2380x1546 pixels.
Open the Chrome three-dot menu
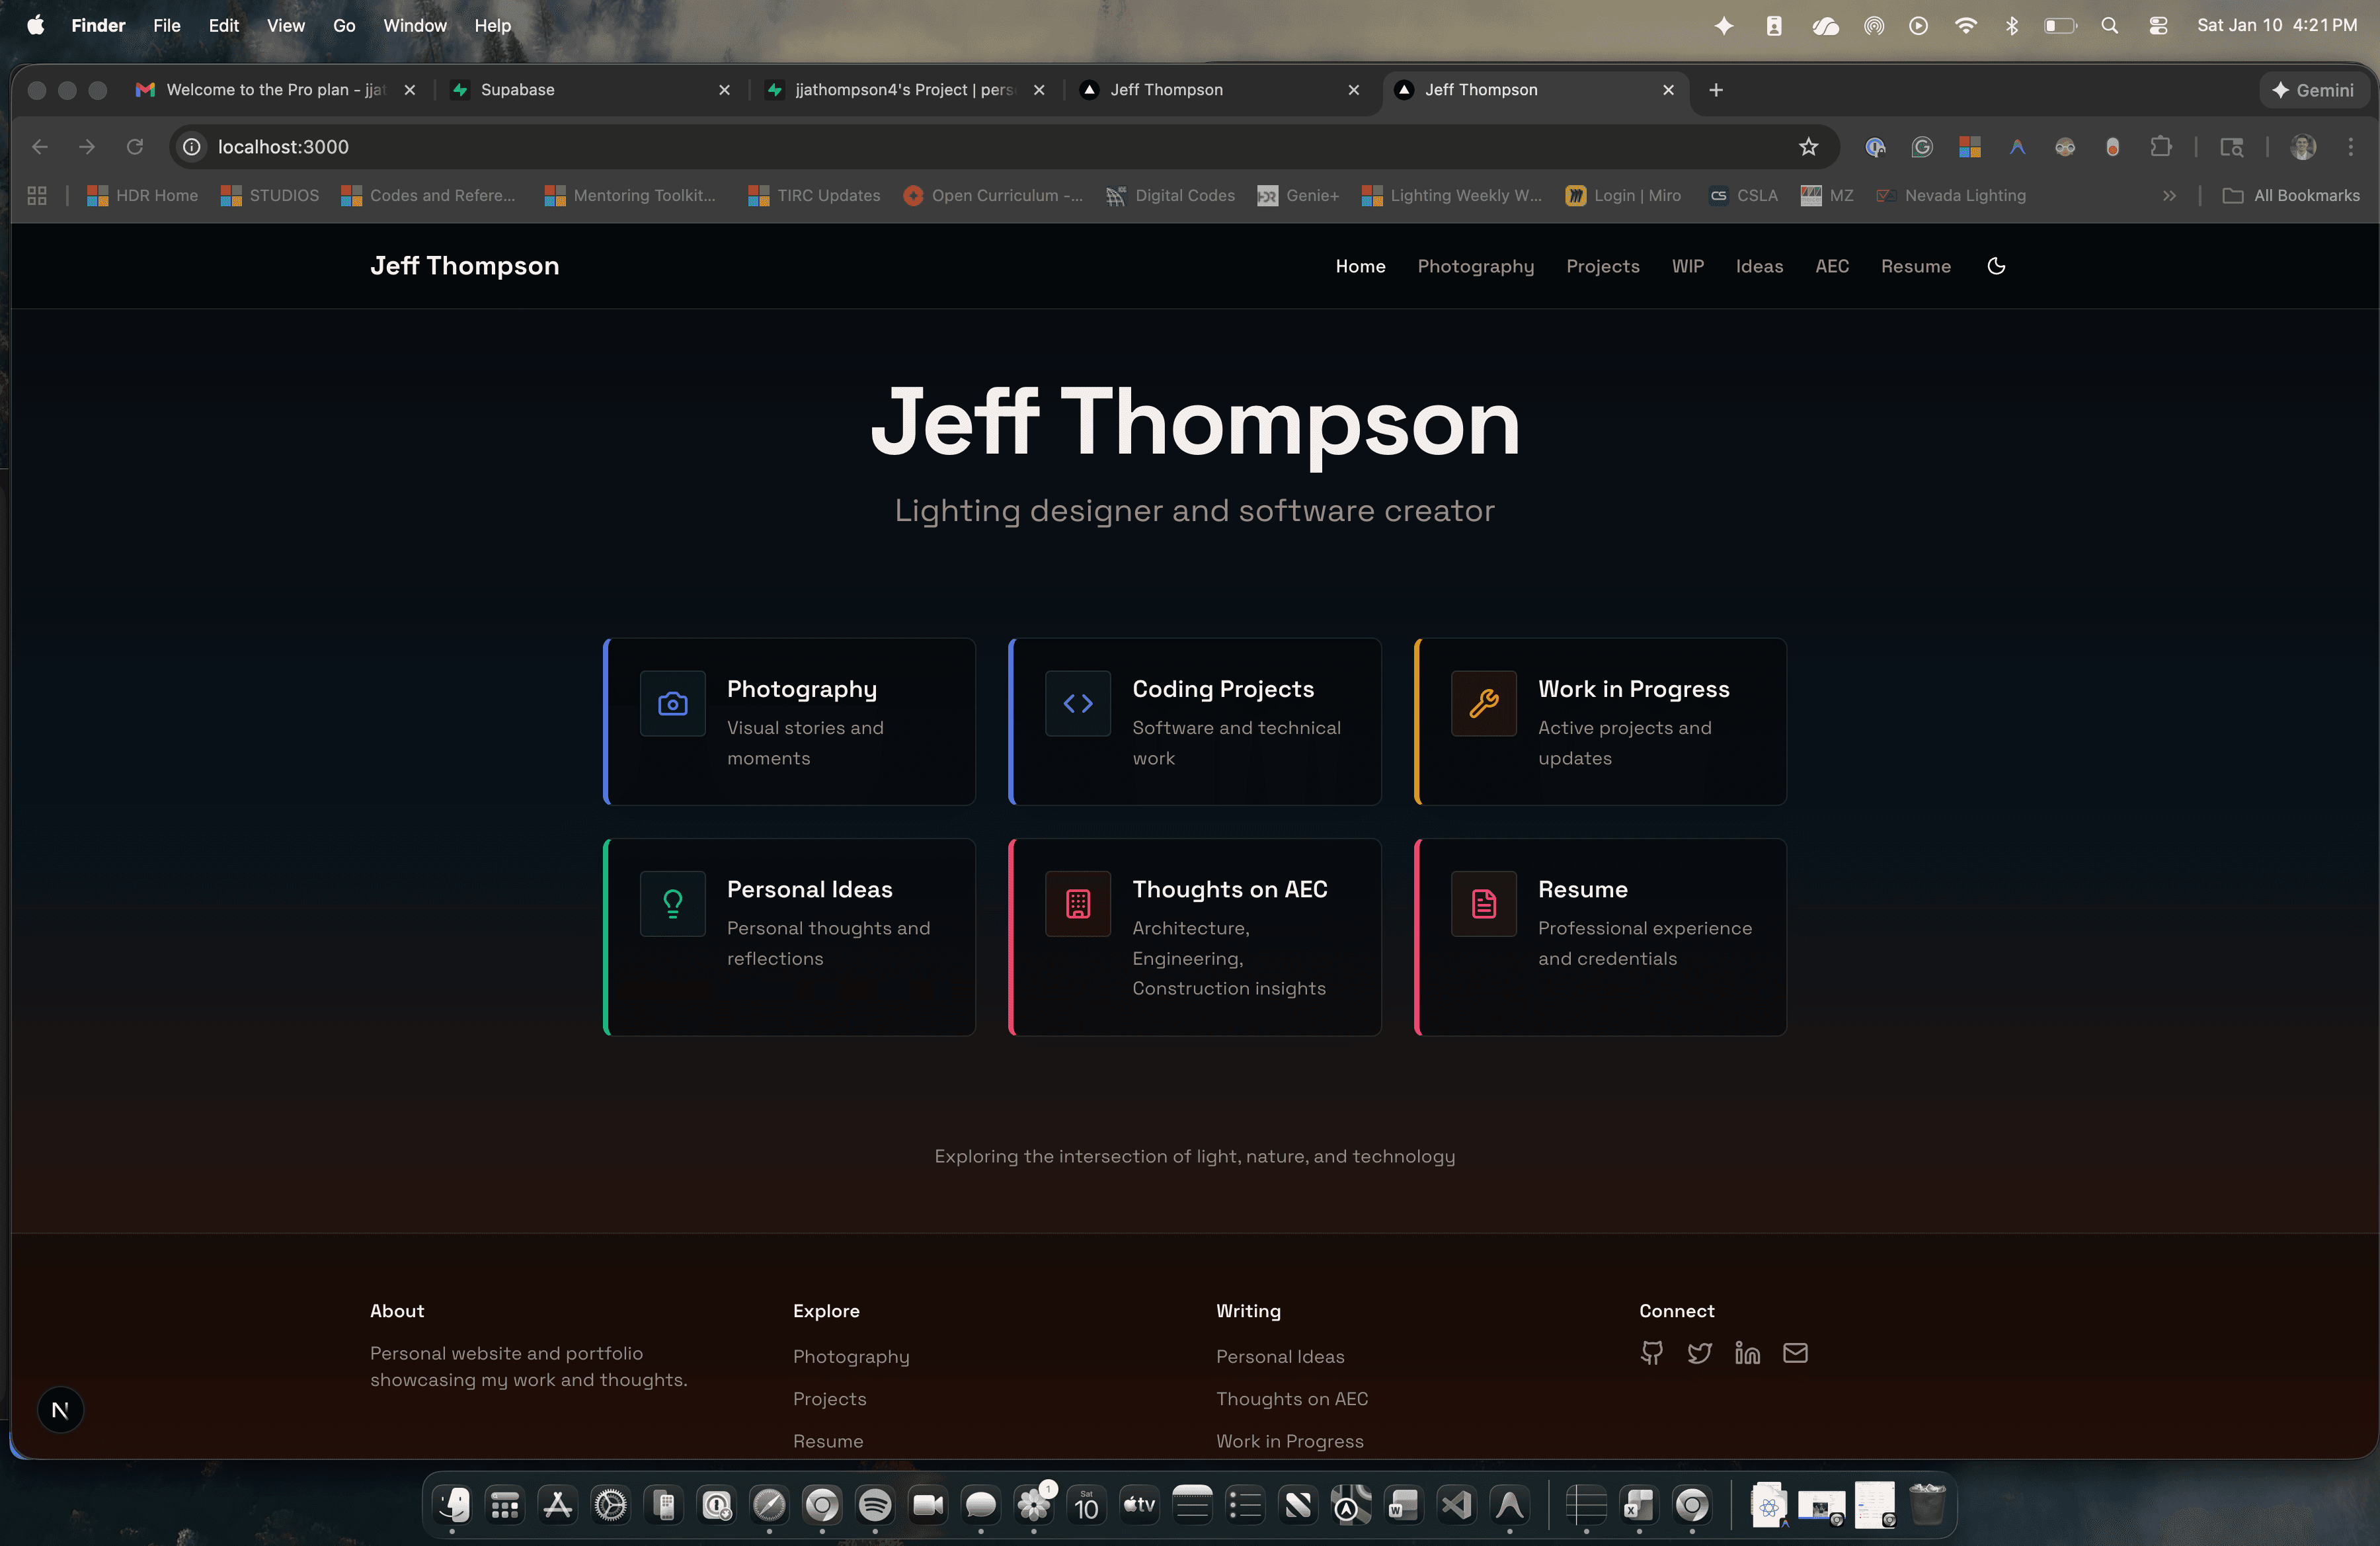point(2350,147)
